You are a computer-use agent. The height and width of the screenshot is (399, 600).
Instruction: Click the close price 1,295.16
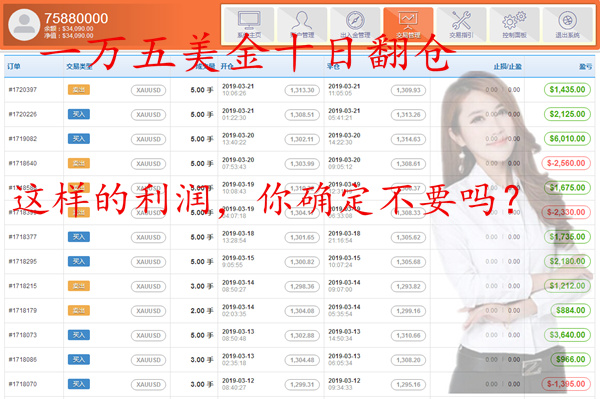pos(408,384)
